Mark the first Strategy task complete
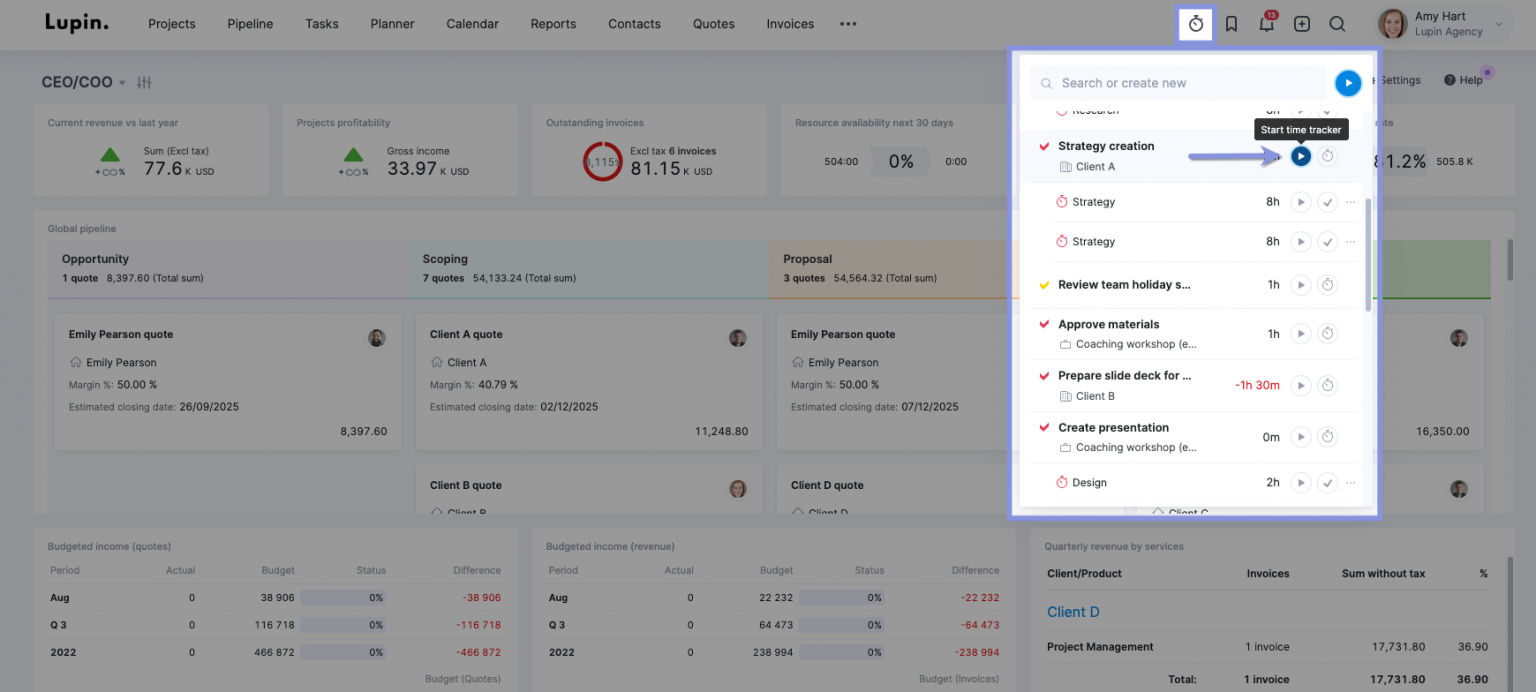The width and height of the screenshot is (1536, 692). (1327, 201)
